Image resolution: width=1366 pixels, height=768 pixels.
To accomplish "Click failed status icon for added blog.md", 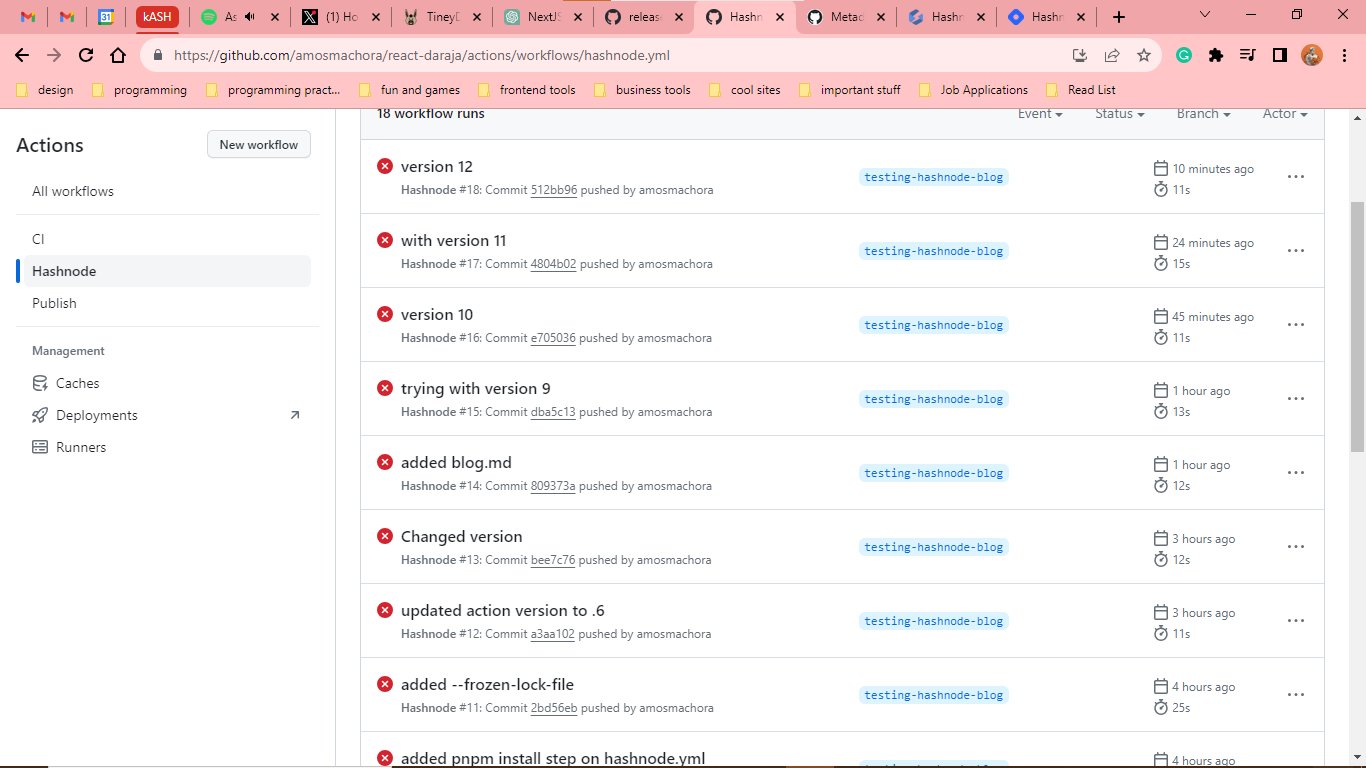I will pos(384,462).
